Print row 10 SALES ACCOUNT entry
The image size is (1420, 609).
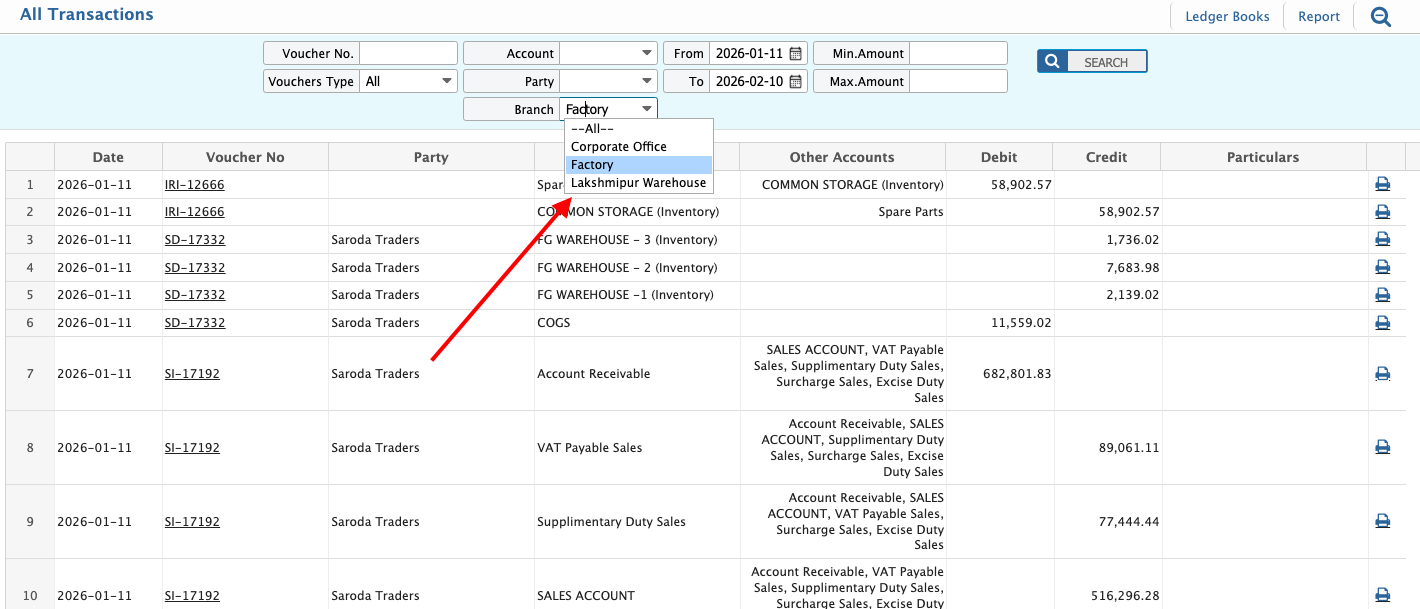1382,595
